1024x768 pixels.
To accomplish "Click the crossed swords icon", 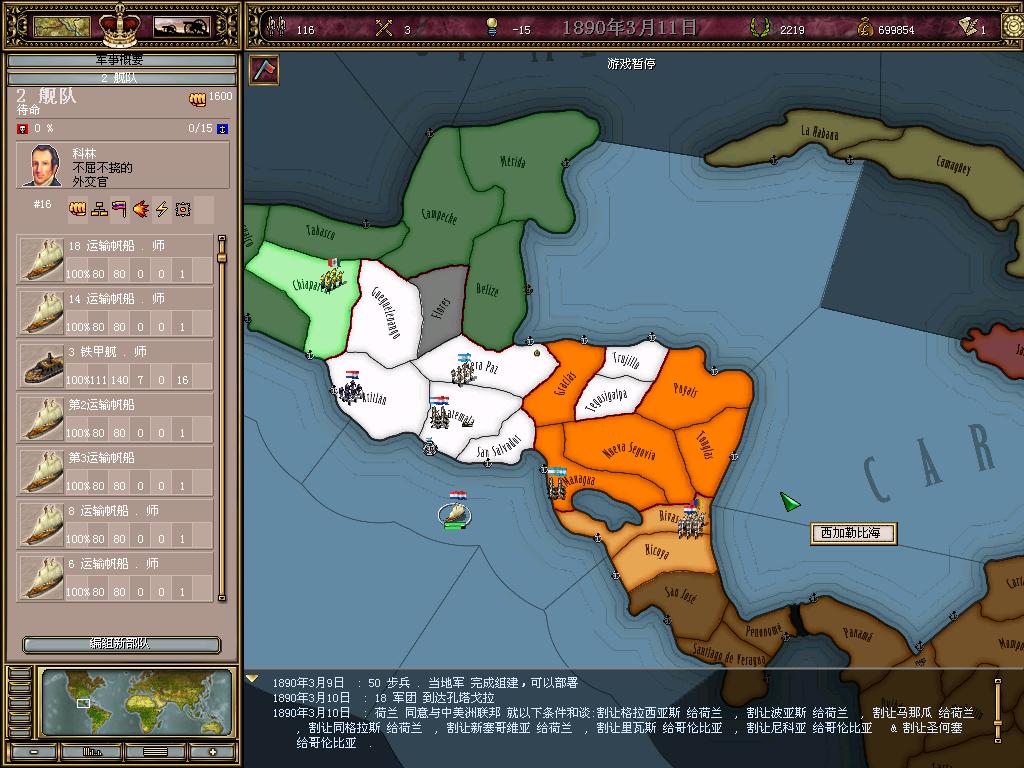I will 384,28.
